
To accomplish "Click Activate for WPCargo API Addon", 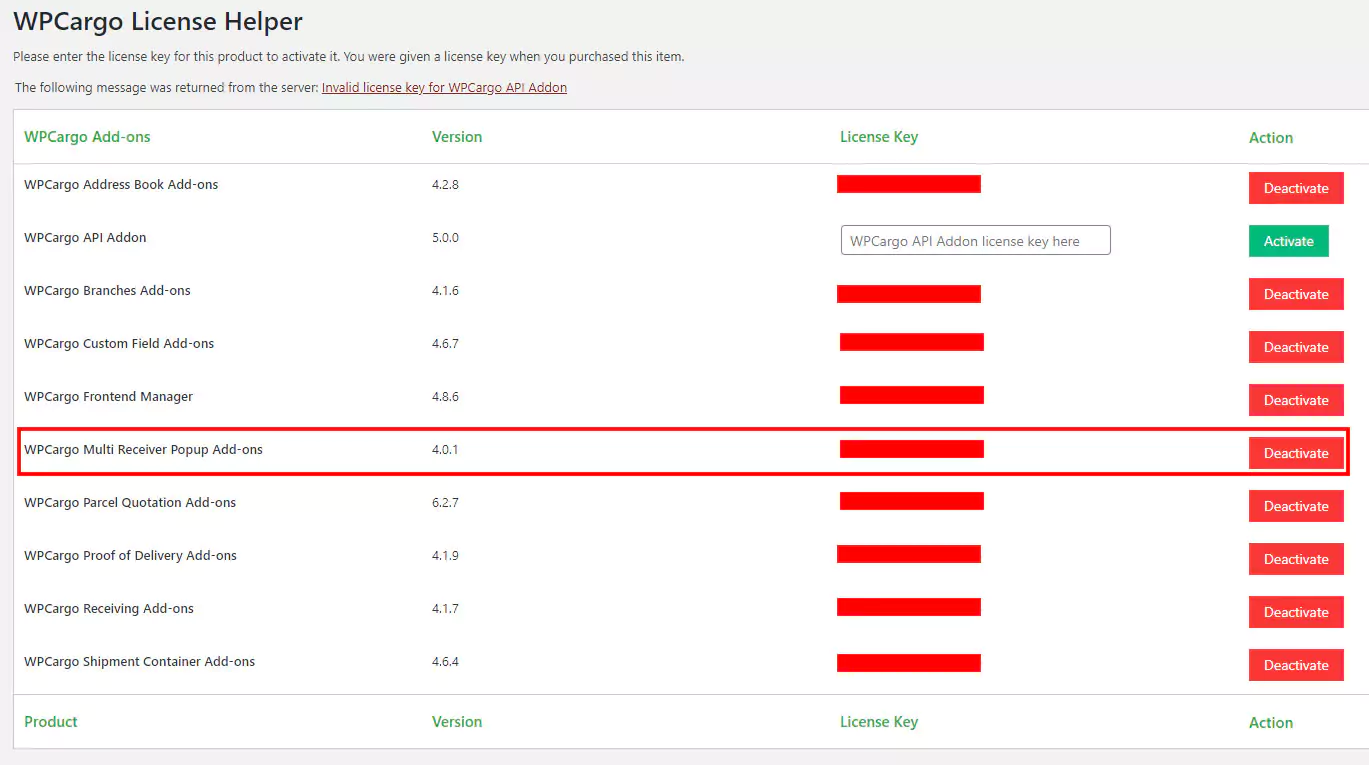I will click(1288, 241).
